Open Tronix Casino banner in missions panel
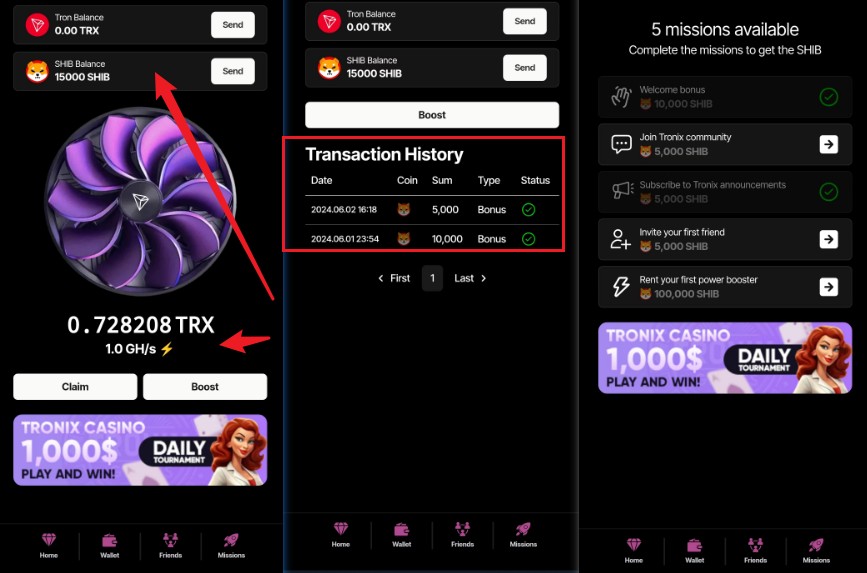Image resolution: width=867 pixels, height=573 pixels. 725,358
